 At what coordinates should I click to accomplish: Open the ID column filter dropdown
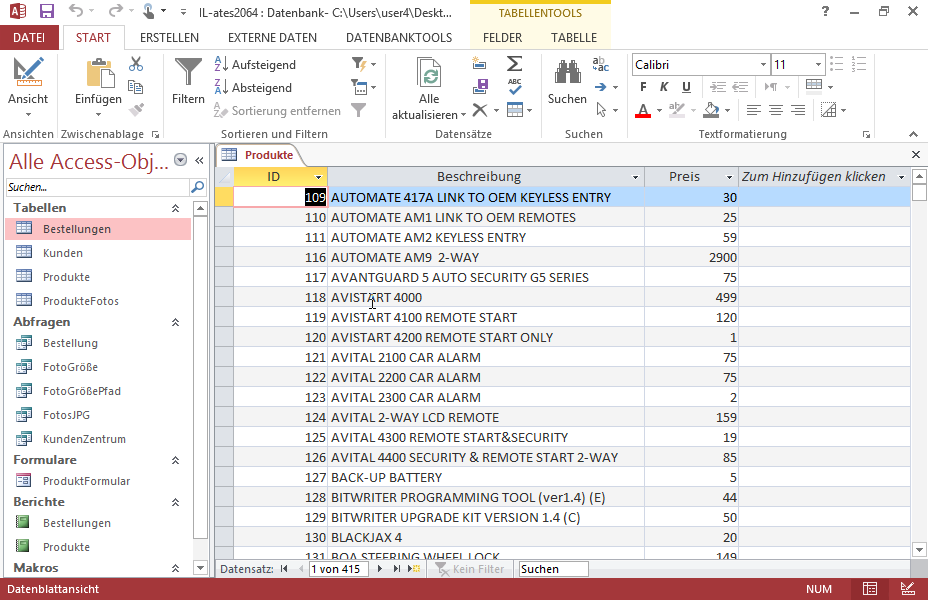pos(318,177)
